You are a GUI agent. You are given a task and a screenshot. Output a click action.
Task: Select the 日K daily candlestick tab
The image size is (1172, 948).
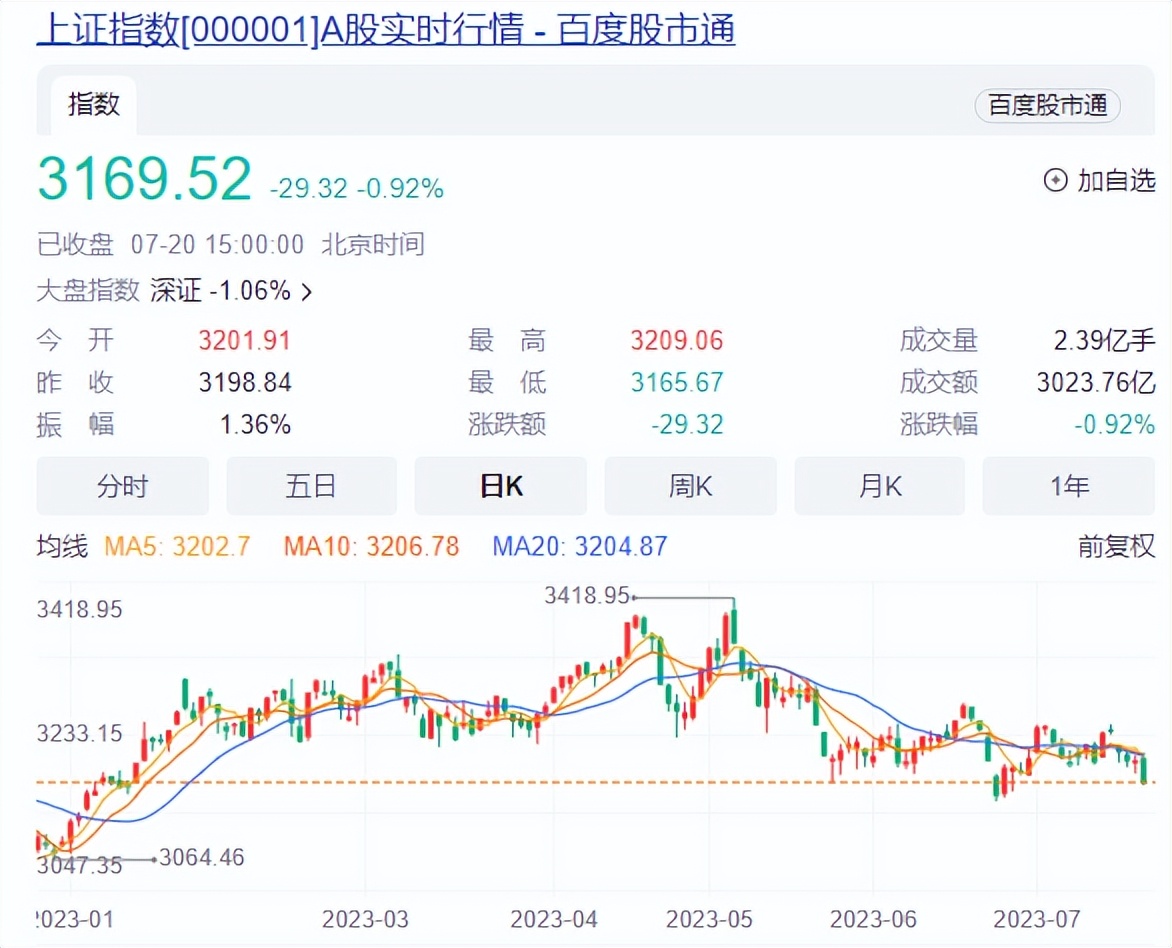(500, 486)
